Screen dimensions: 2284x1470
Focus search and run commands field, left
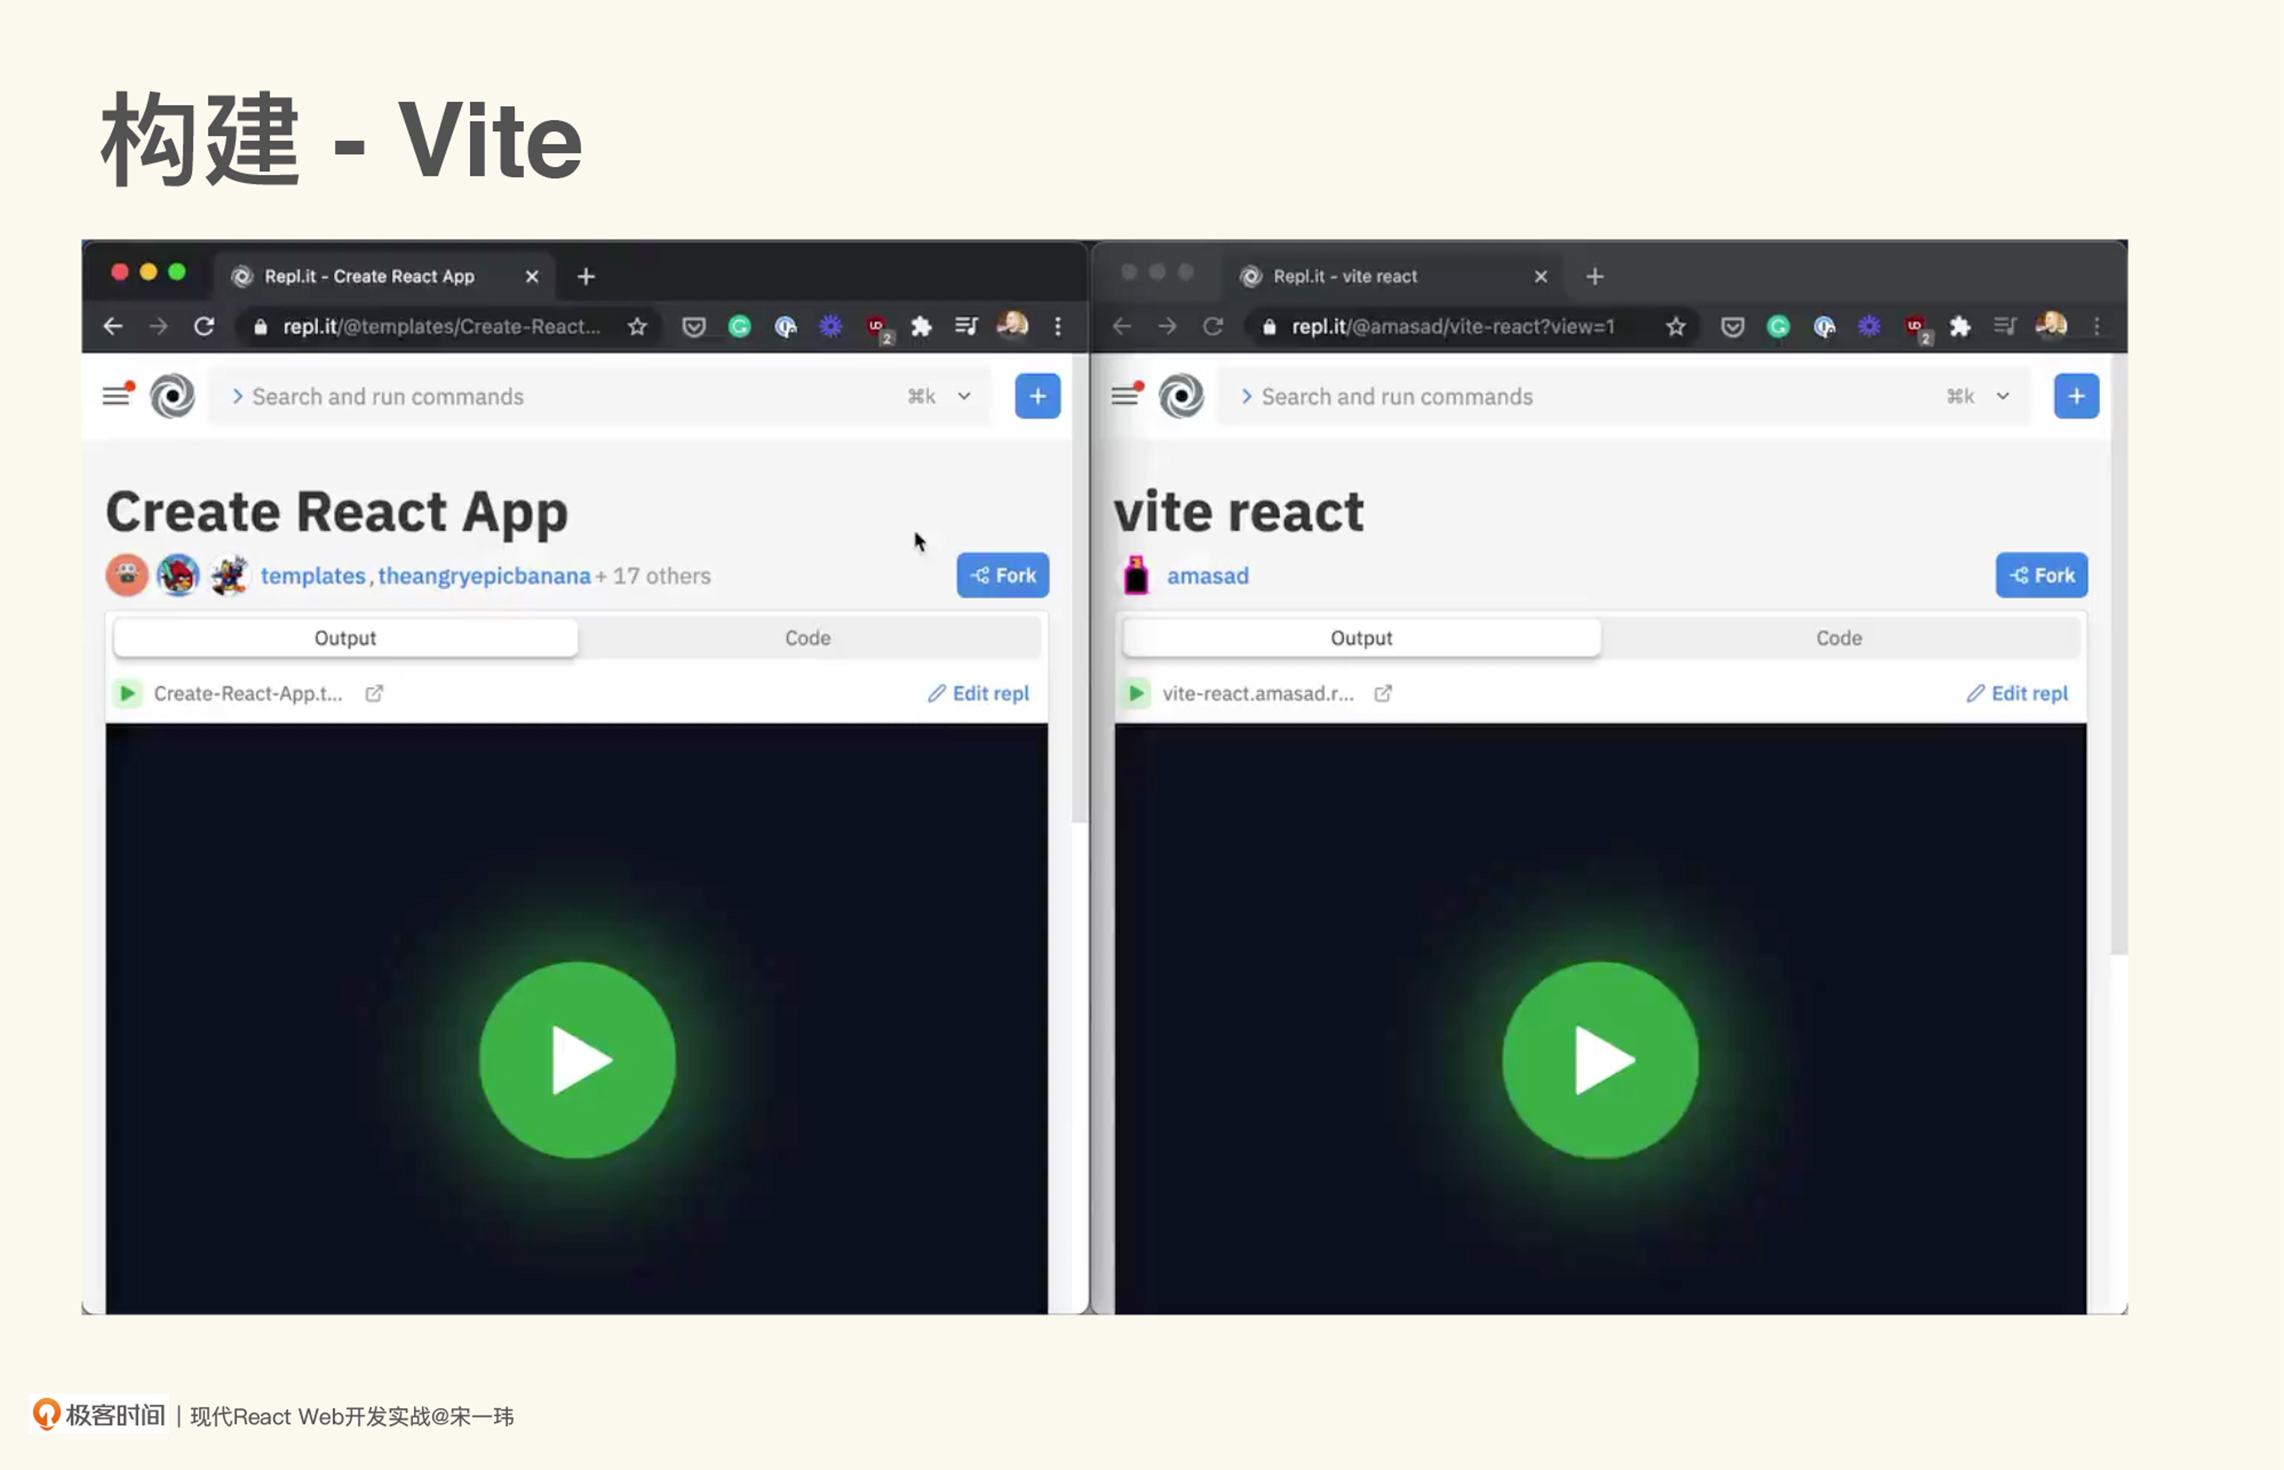[x=600, y=396]
